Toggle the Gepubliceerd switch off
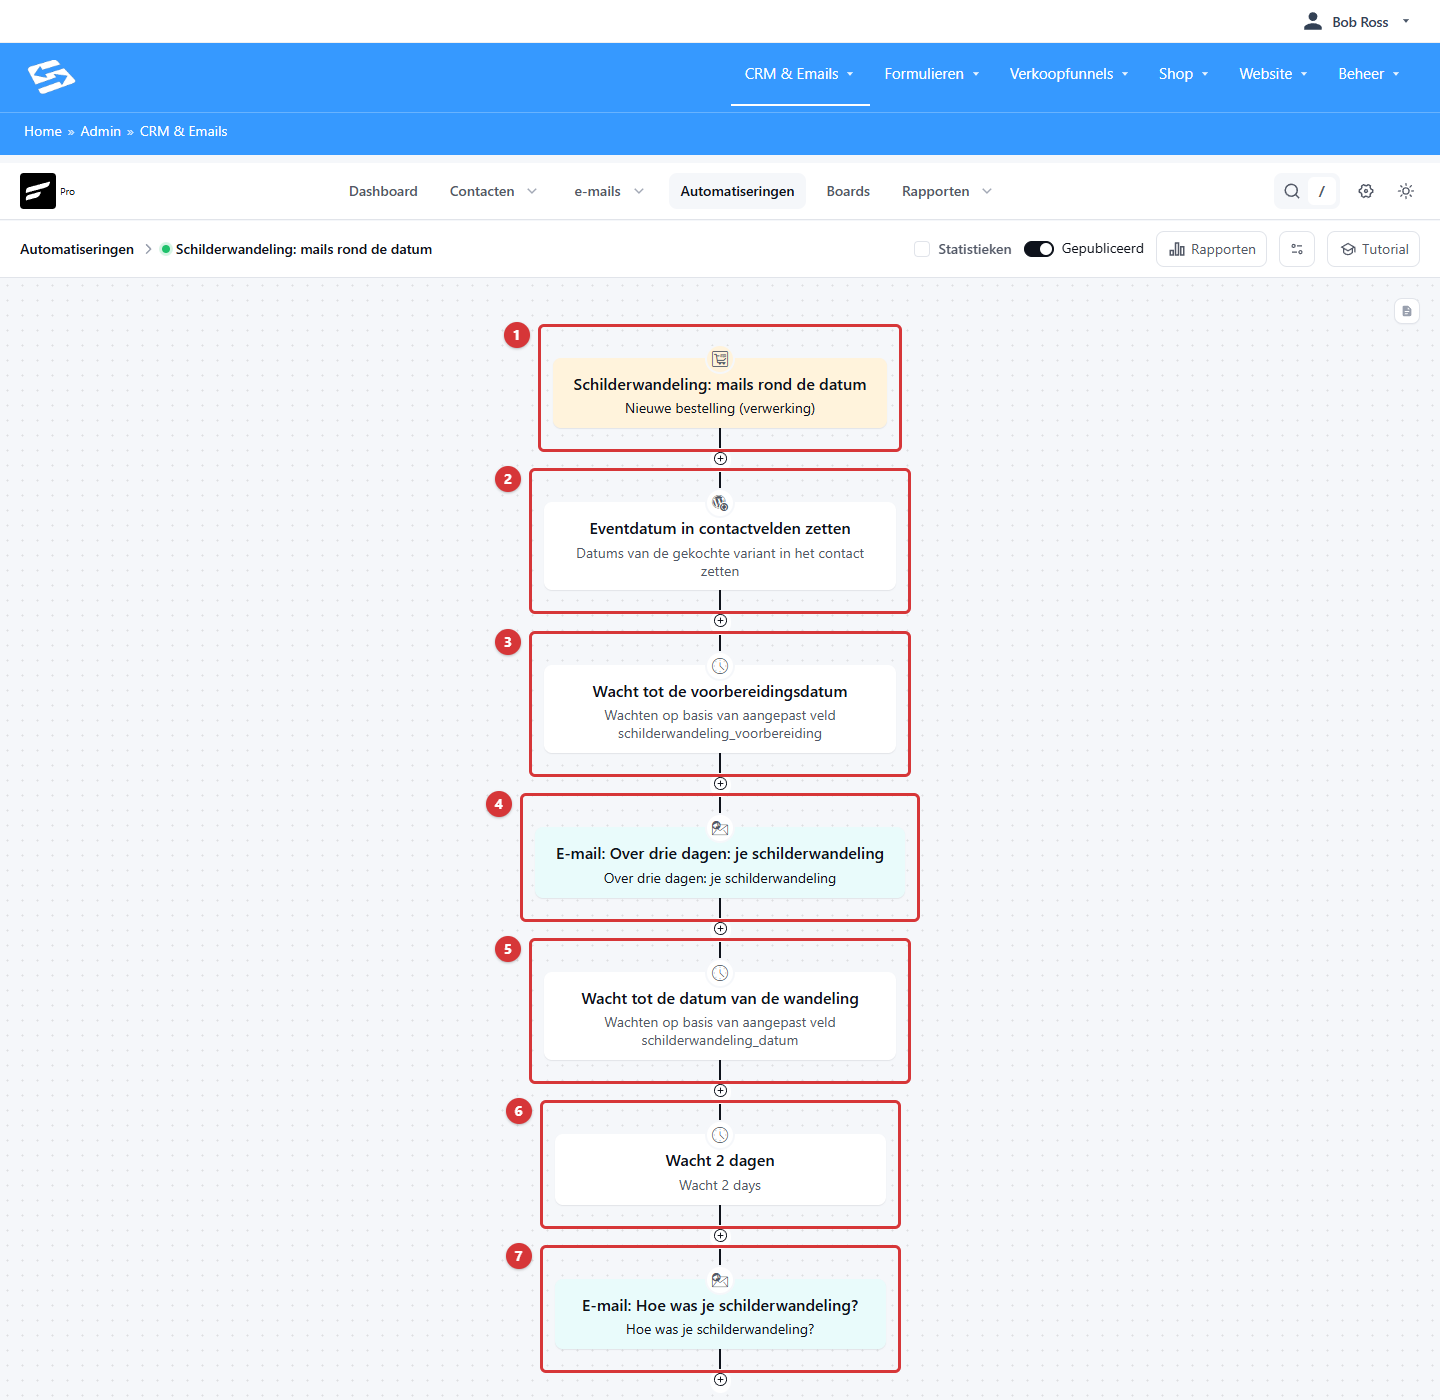 [x=1039, y=249]
